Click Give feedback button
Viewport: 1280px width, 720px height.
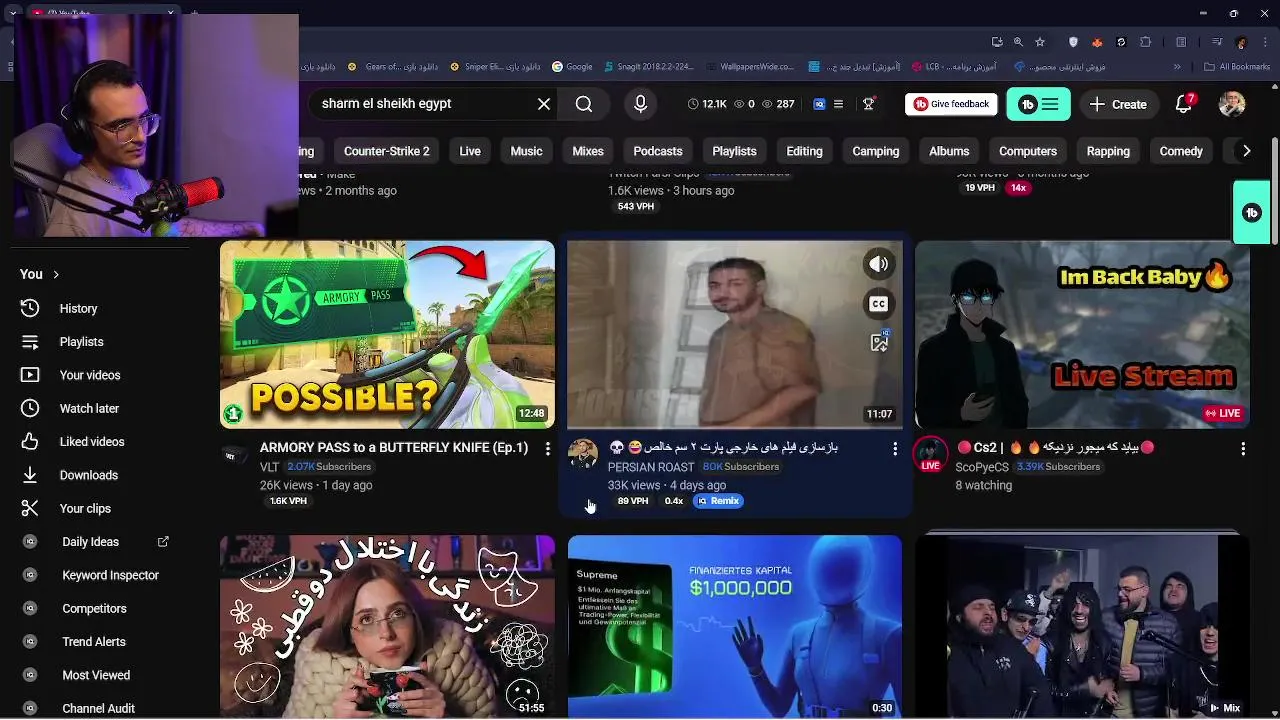coord(951,104)
